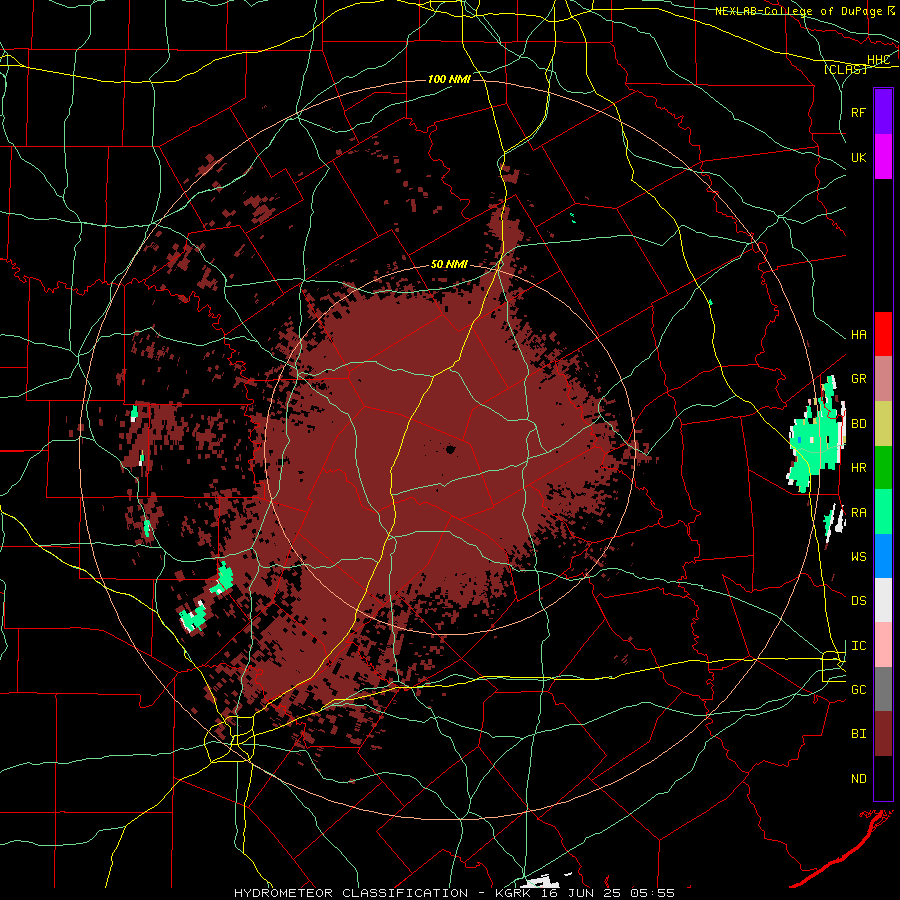Click the KGRK radar site identifier
The width and height of the screenshot is (900, 900).
coord(514,893)
